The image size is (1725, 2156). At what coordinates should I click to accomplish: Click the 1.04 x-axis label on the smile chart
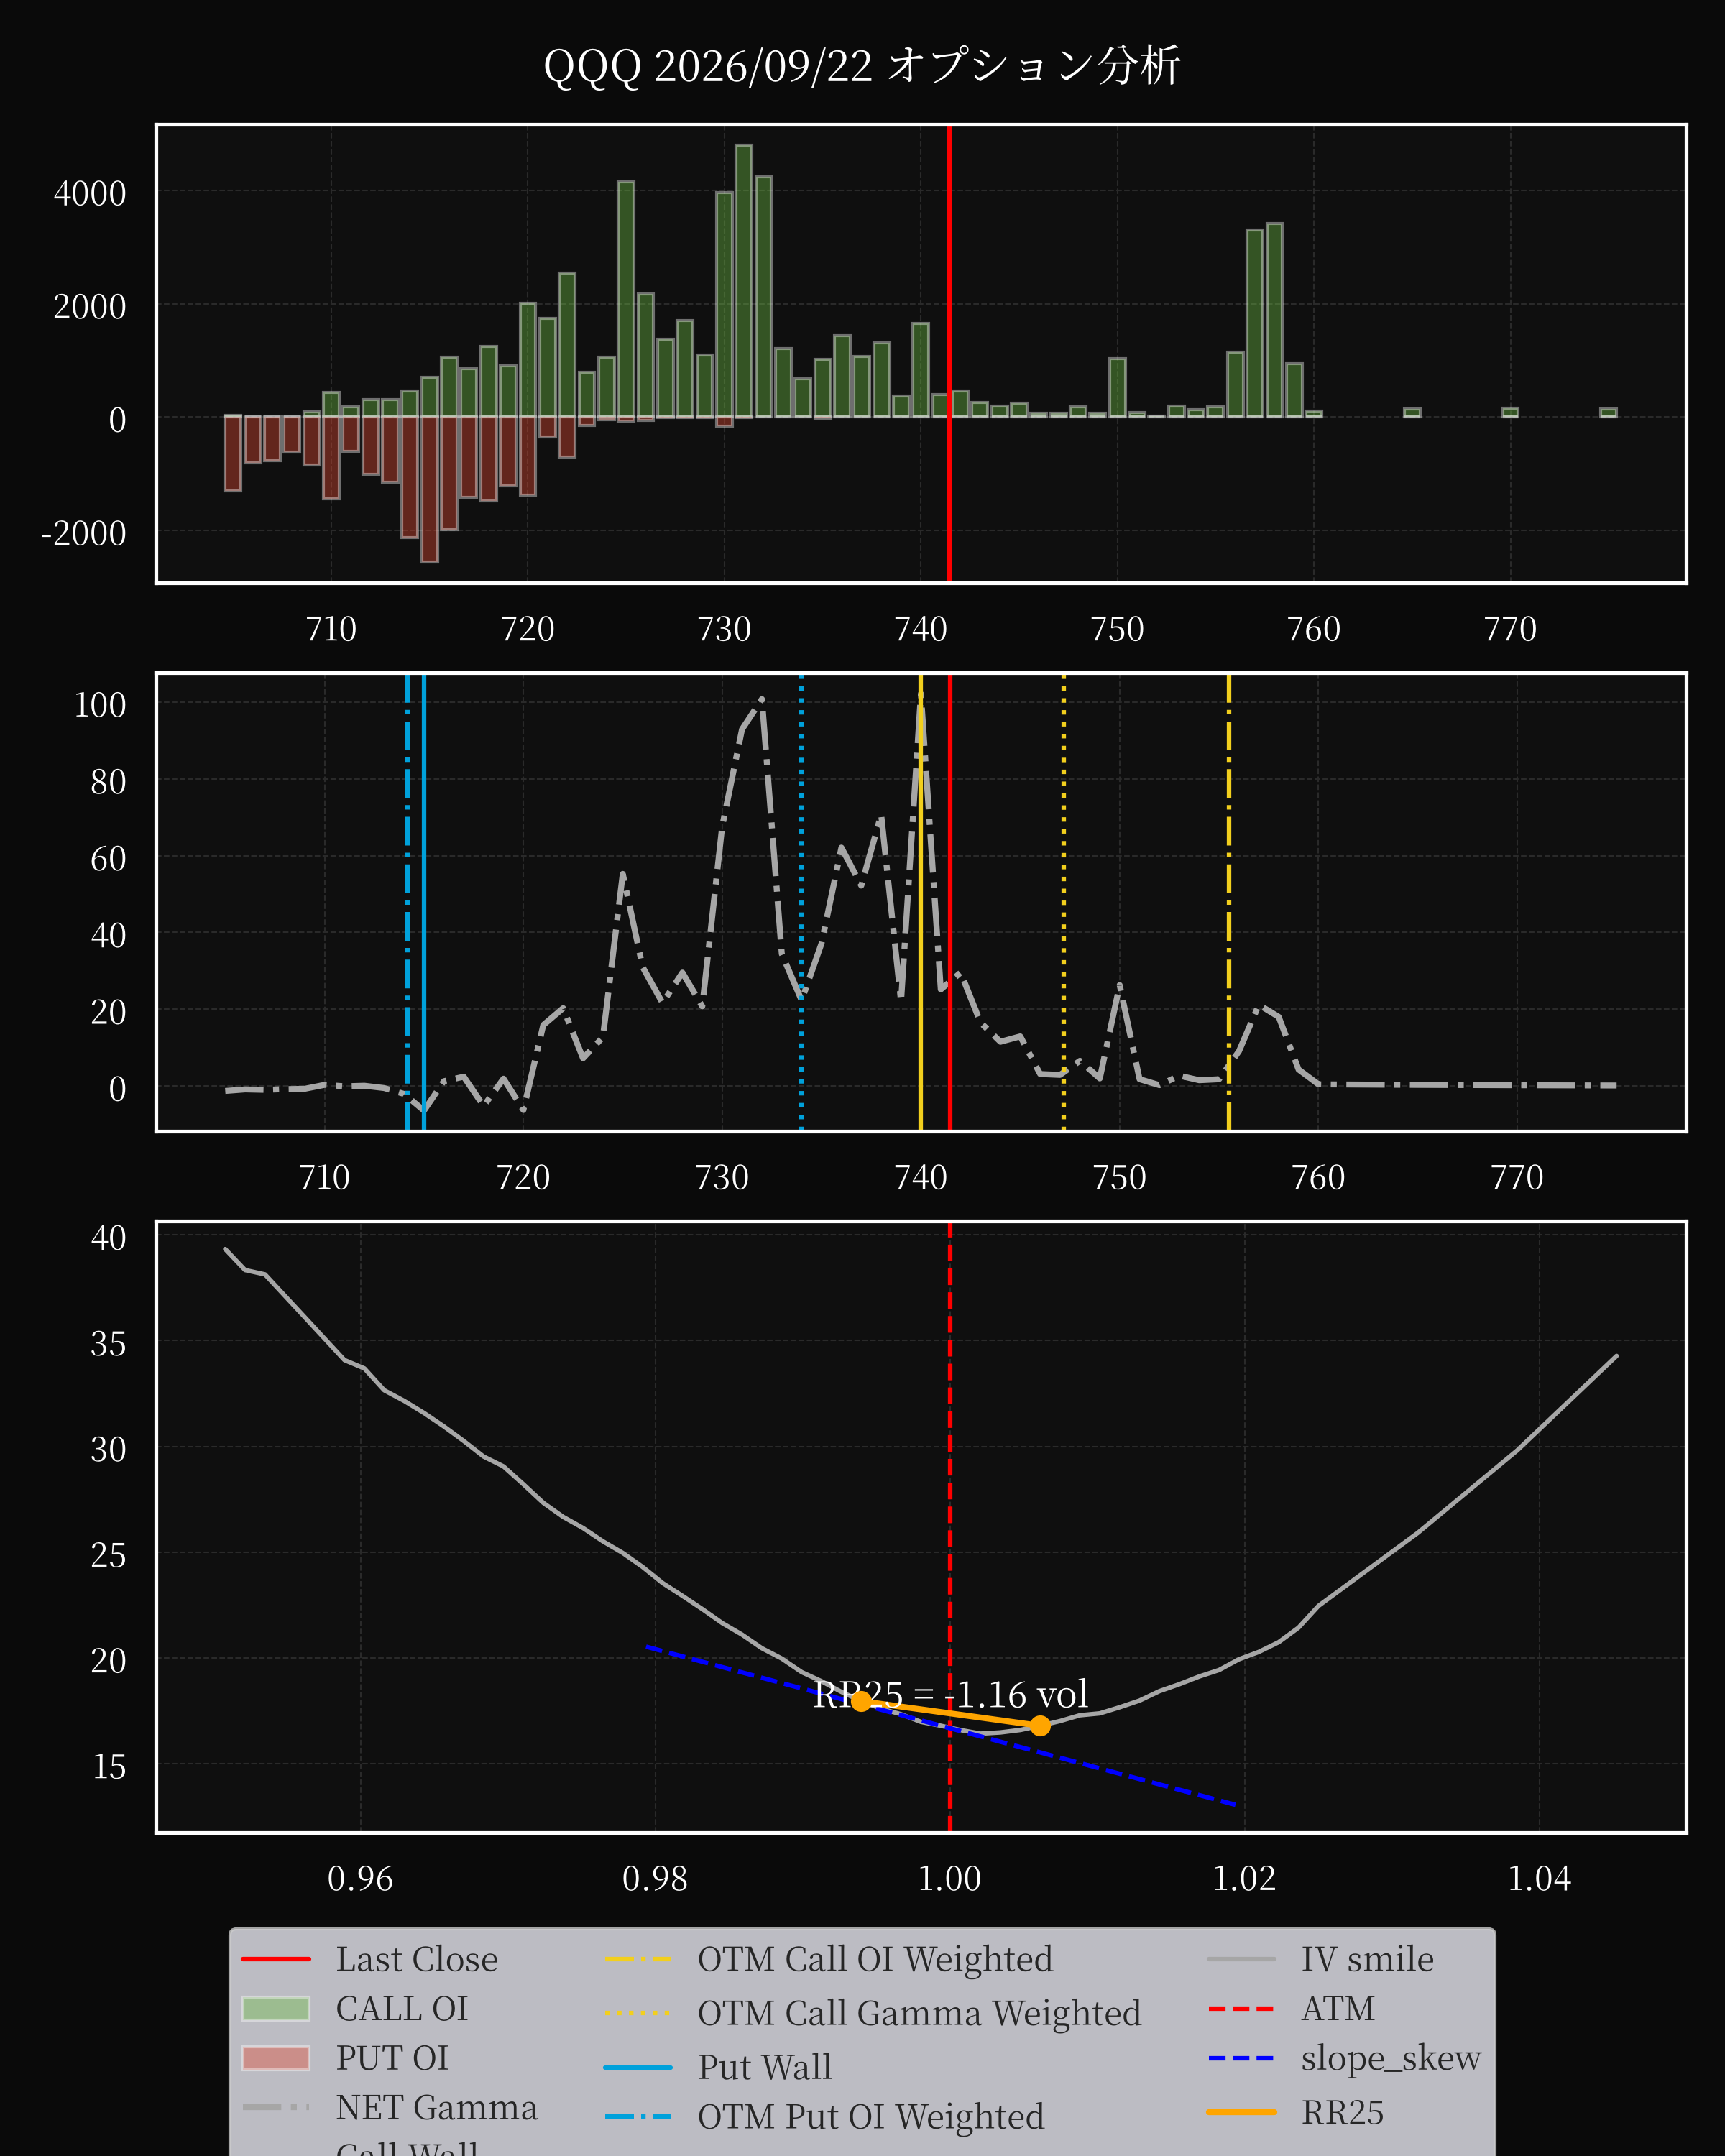[1539, 1878]
